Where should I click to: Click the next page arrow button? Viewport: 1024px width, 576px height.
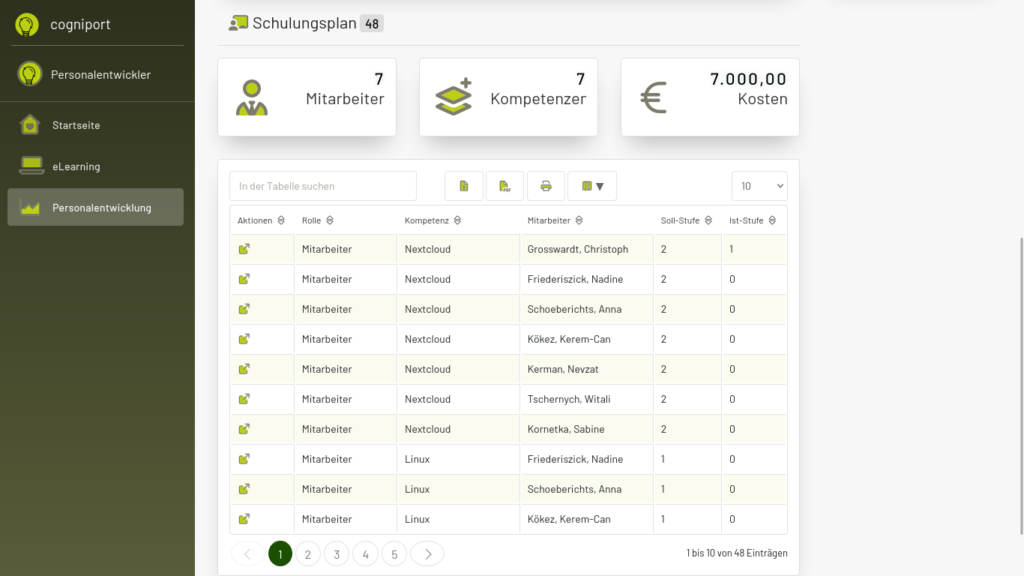[x=427, y=554]
